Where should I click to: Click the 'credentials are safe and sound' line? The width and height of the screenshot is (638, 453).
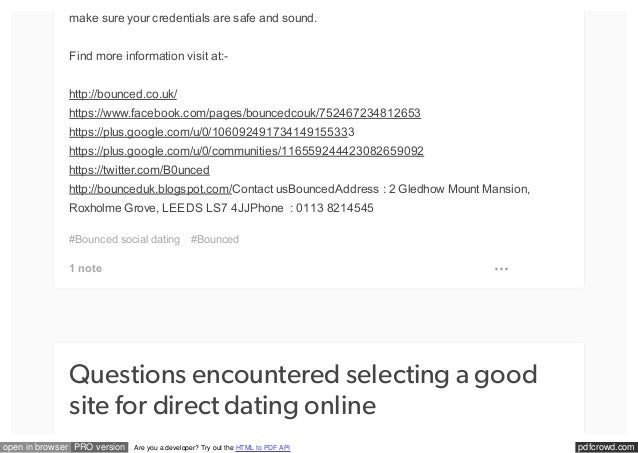pos(193,18)
